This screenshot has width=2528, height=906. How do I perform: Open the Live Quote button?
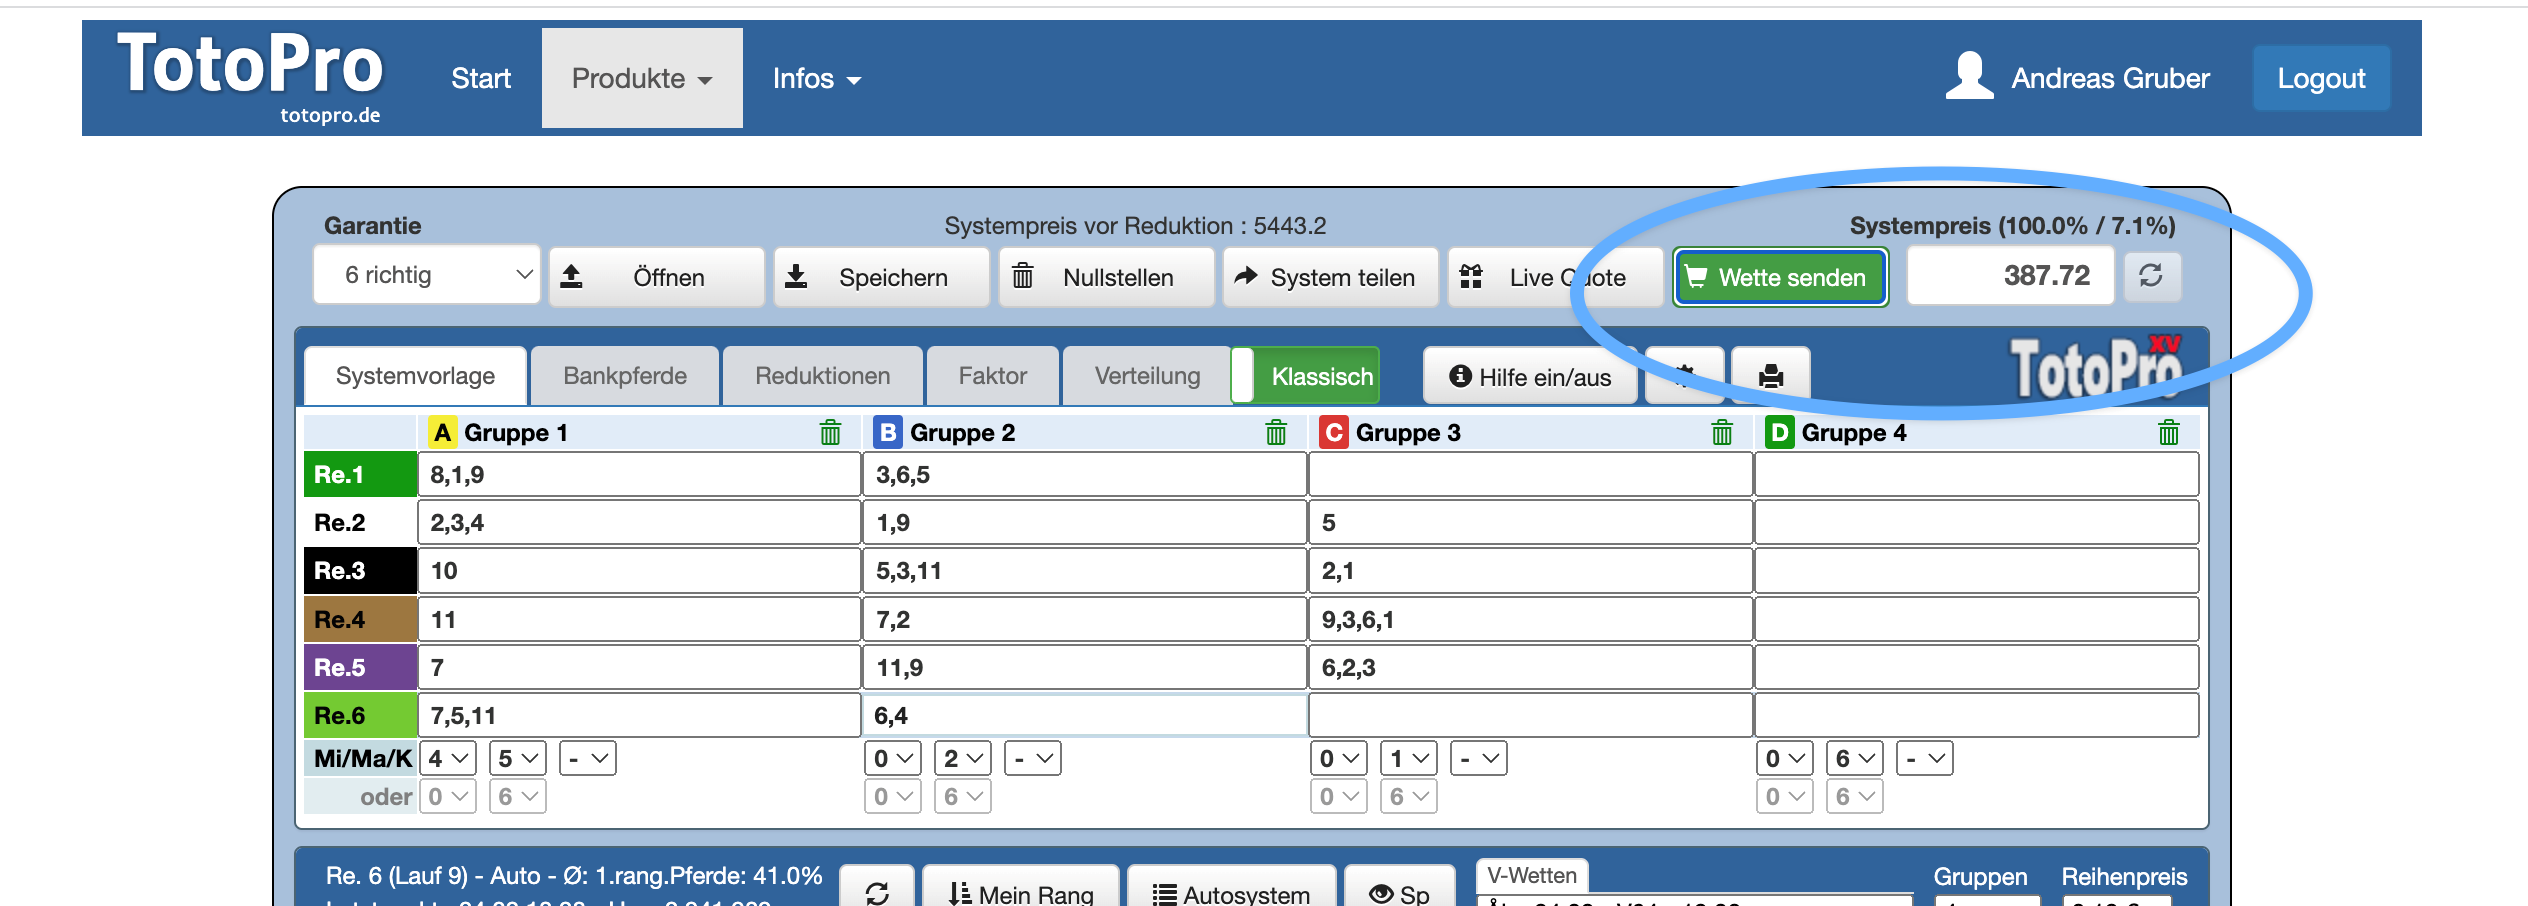1555,277
